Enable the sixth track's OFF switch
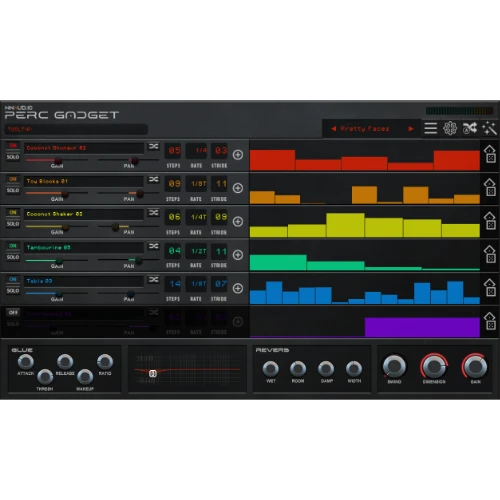This screenshot has height=500, width=500. tap(13, 313)
